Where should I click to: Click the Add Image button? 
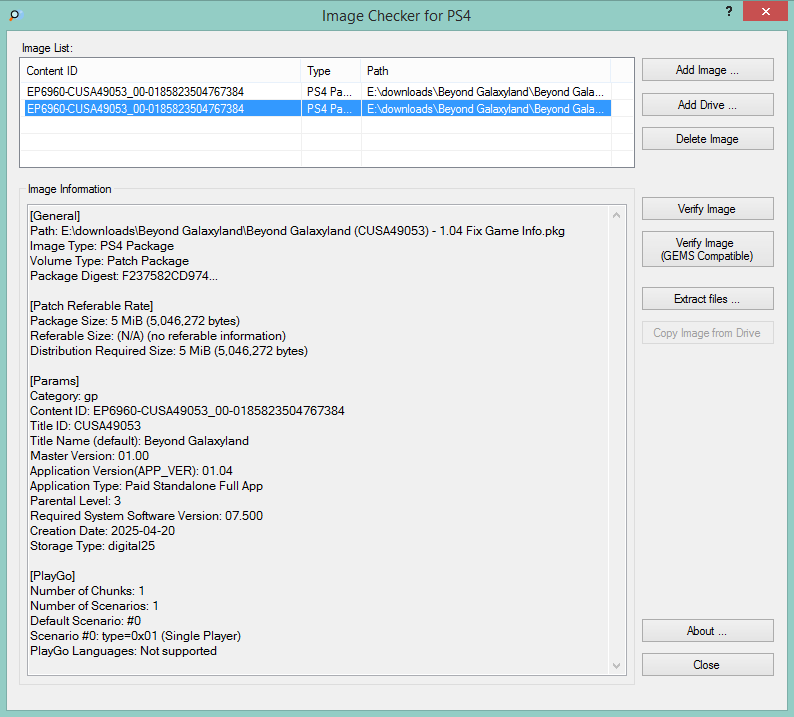click(x=707, y=70)
